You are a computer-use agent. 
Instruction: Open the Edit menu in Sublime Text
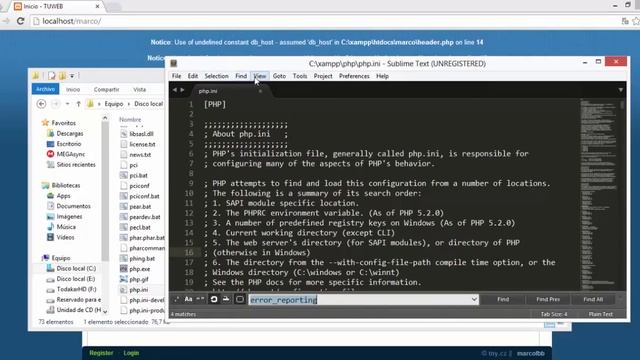[x=193, y=76]
